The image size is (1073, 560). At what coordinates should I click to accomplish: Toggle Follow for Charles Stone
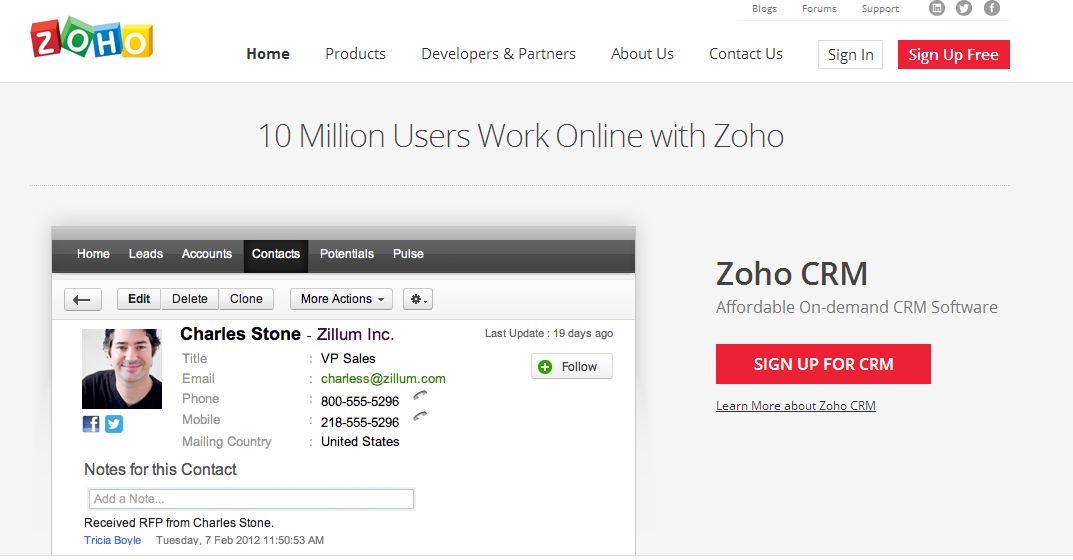[571, 367]
